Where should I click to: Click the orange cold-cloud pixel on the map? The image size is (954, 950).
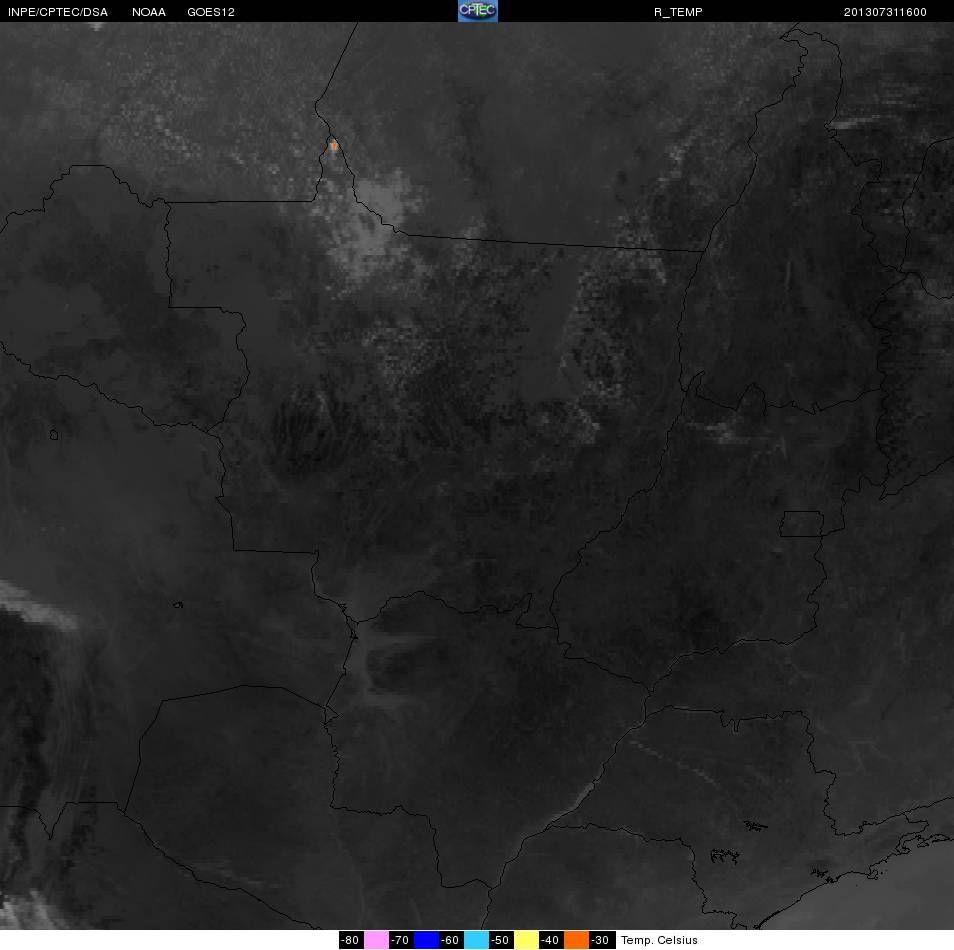[x=333, y=145]
